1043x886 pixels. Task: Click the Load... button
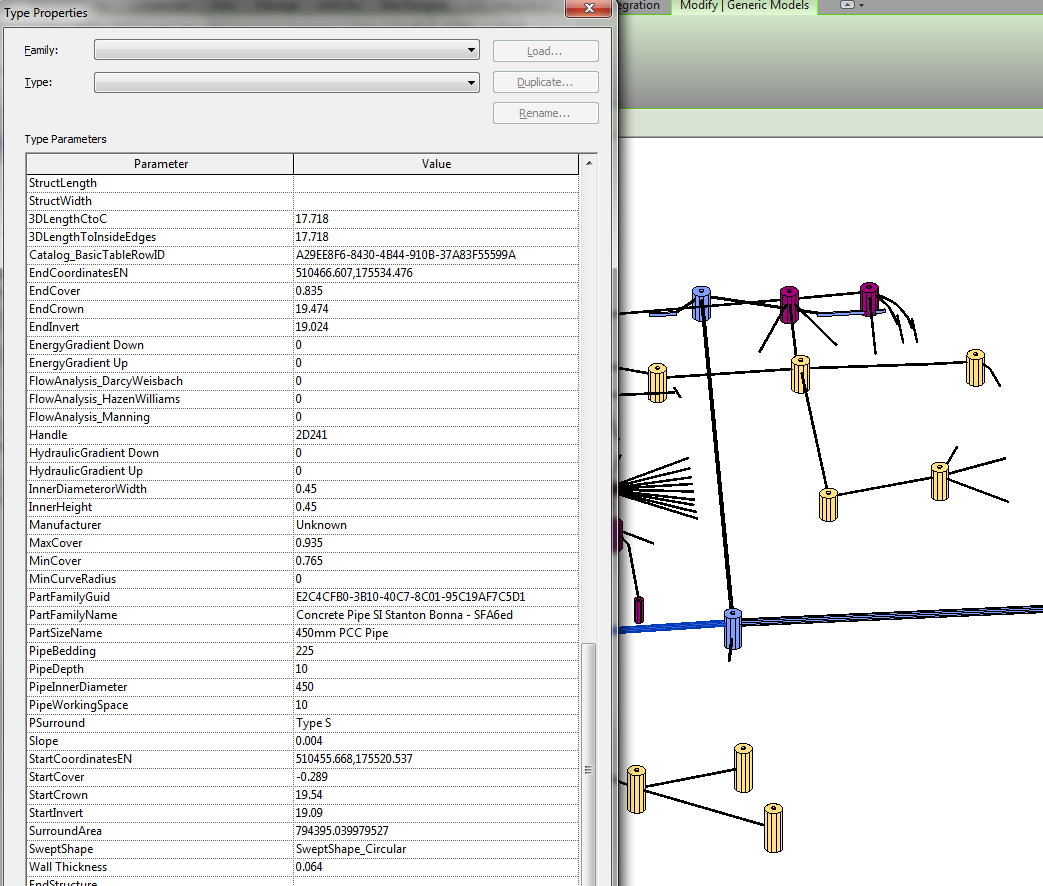tap(545, 51)
